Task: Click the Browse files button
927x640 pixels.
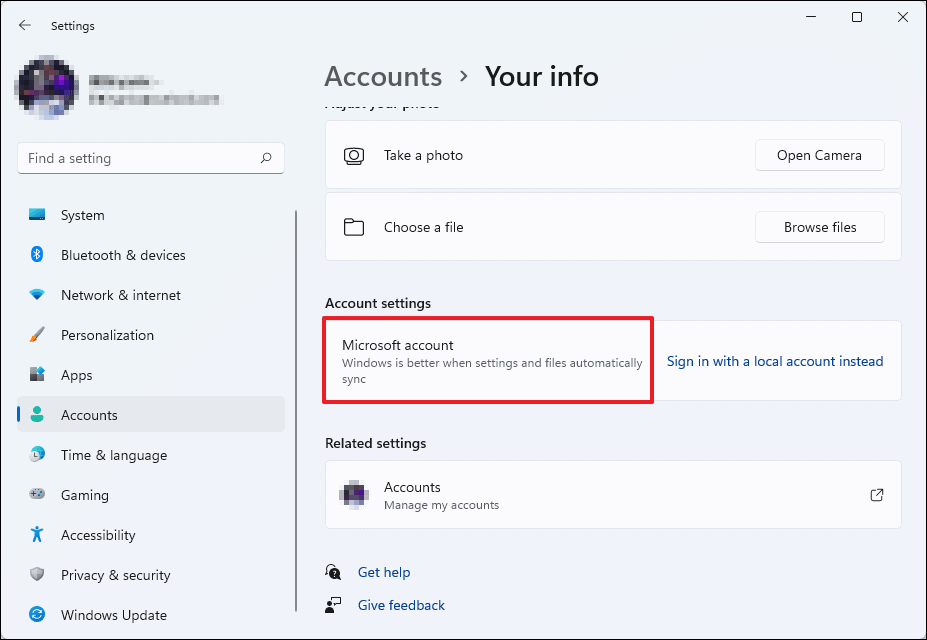Action: click(819, 227)
